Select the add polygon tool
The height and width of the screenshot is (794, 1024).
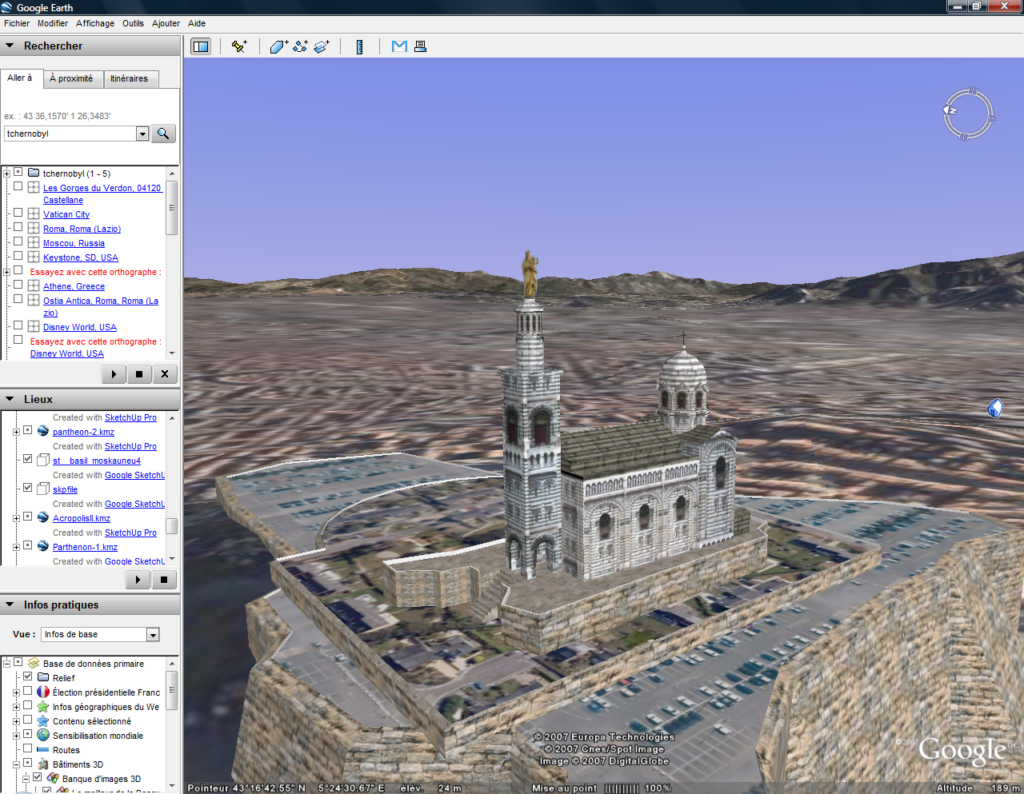(x=279, y=46)
